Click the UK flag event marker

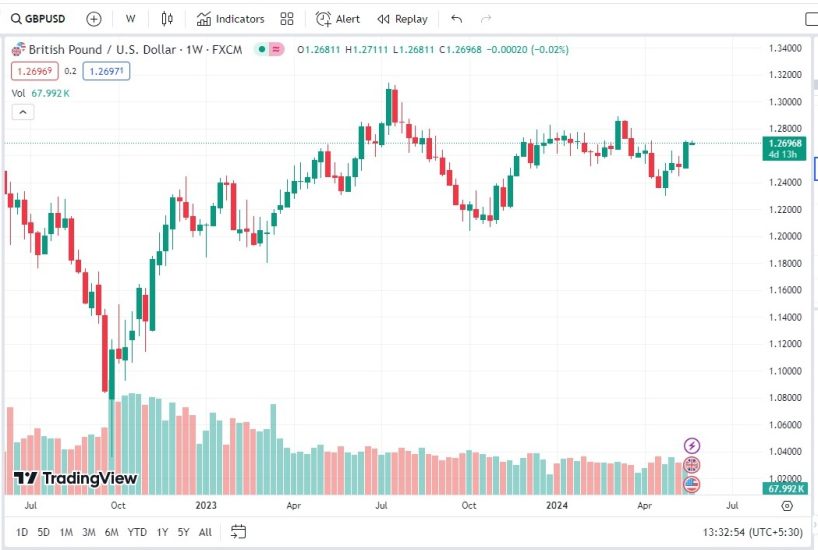691,465
